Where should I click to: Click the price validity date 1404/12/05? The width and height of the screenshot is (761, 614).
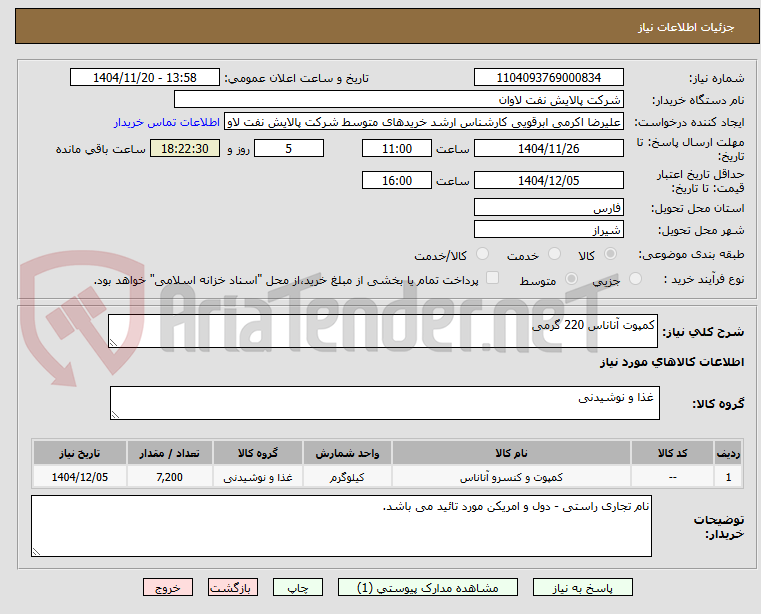pos(548,181)
